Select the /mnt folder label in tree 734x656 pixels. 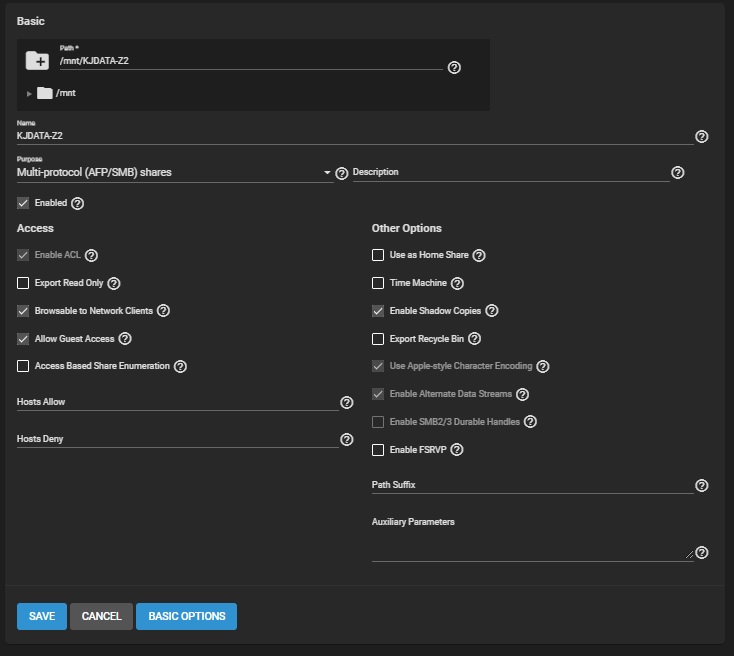66,93
